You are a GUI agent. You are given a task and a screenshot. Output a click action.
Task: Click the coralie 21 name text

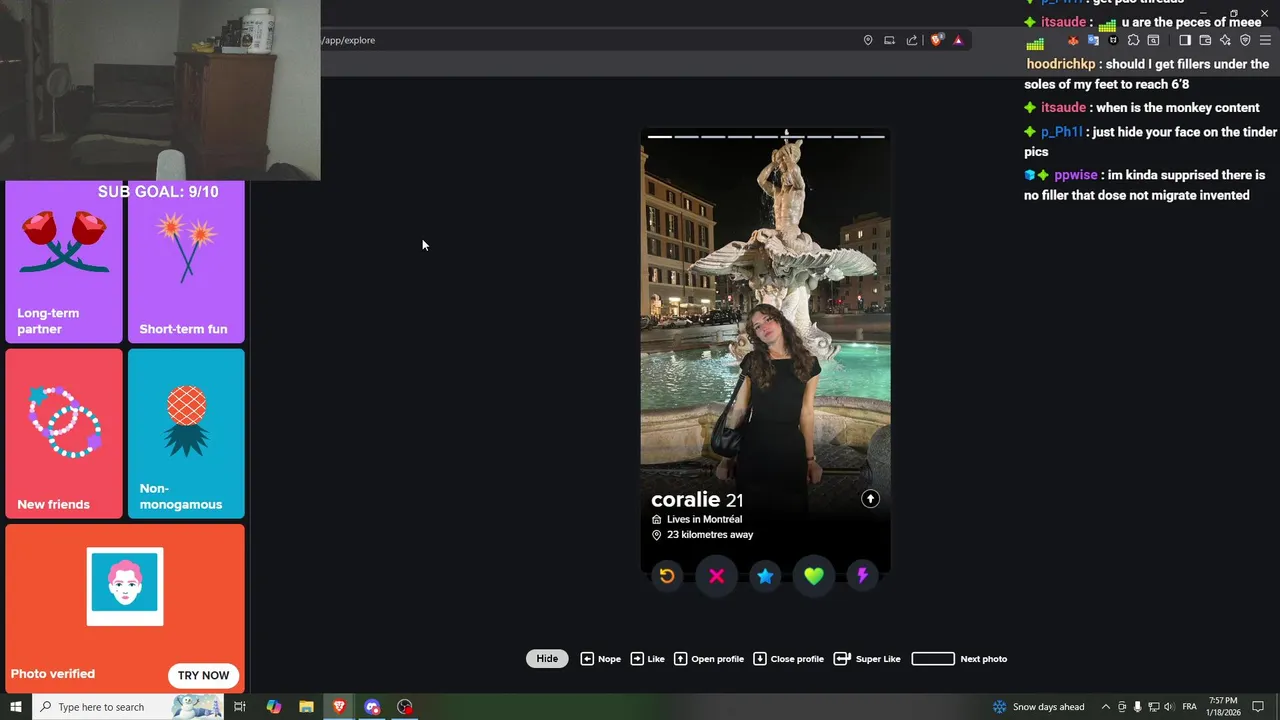coord(697,500)
